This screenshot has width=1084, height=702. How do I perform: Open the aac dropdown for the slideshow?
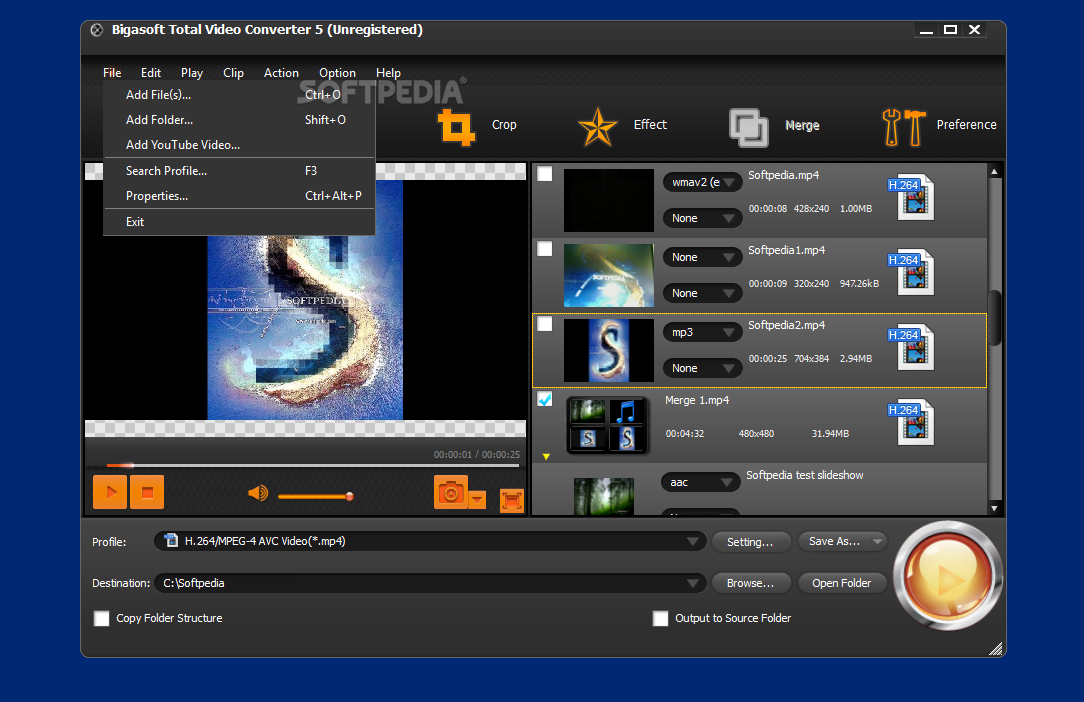(x=700, y=482)
